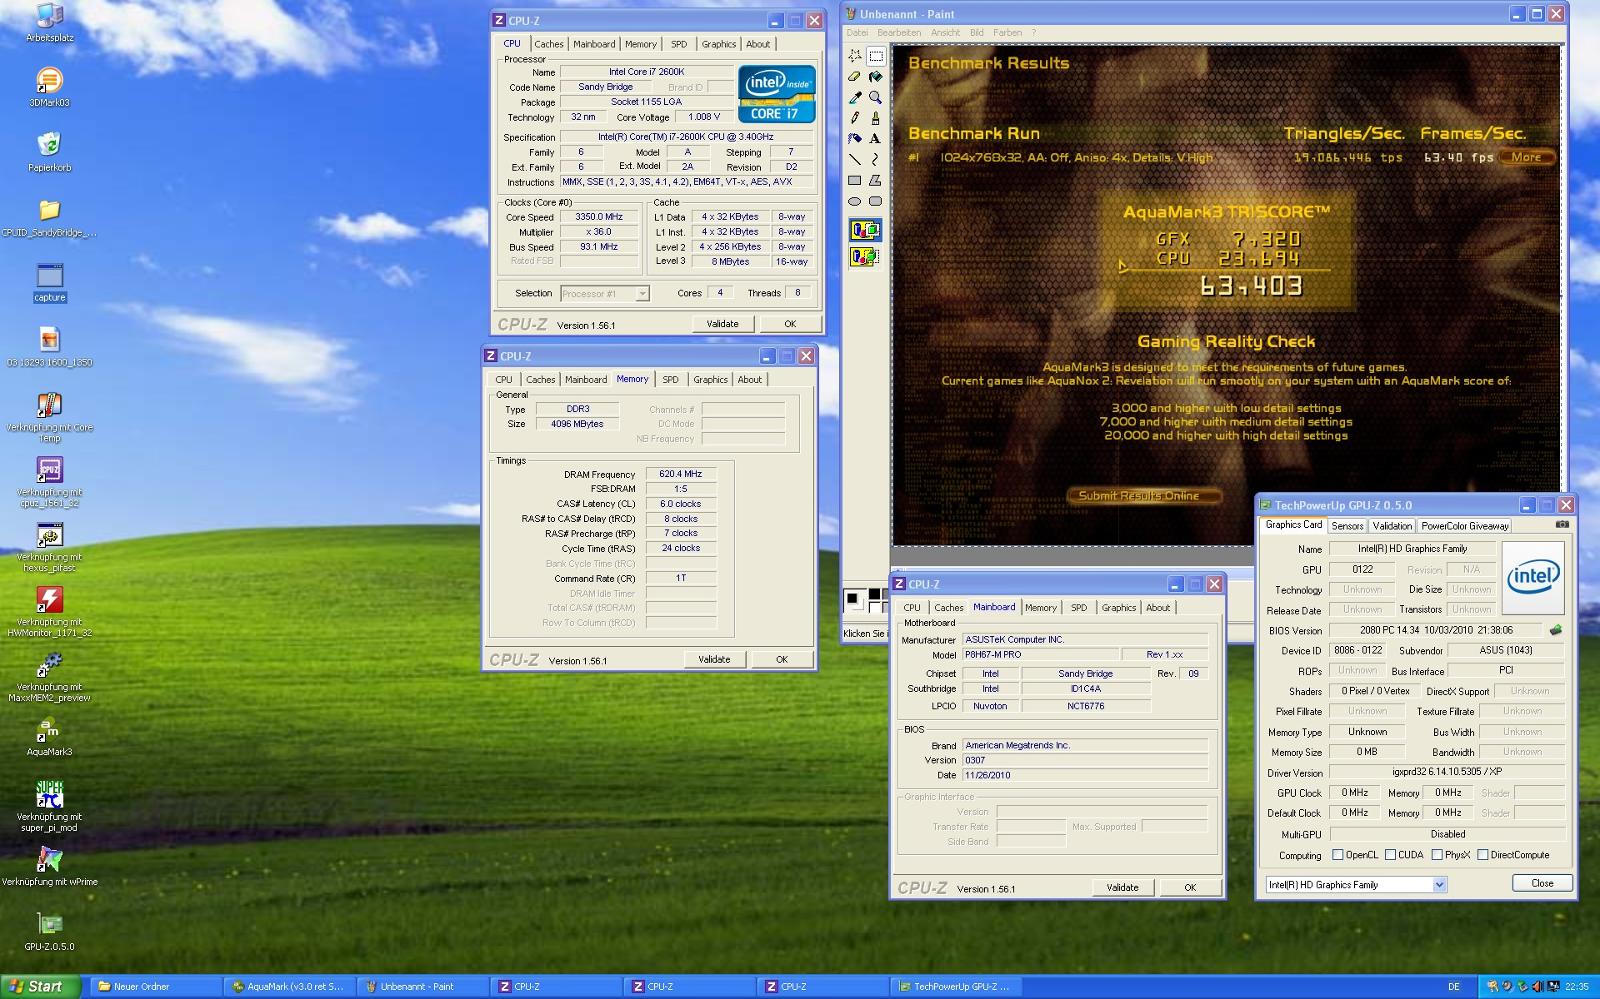The width and height of the screenshot is (1600, 999).
Task: Open the capture desktop icon
Action: click(x=49, y=283)
